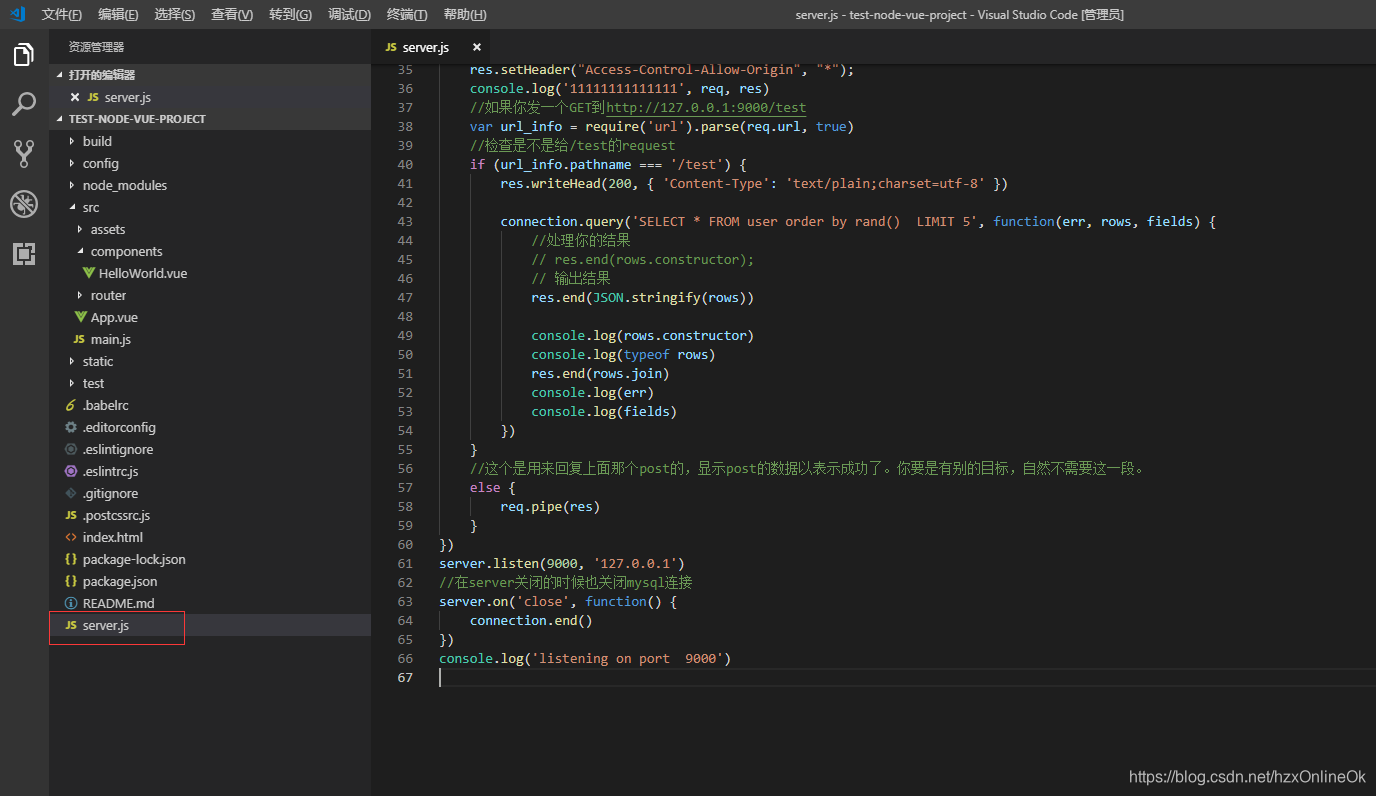Open the Explorer view in the activity bar
This screenshot has width=1376, height=796.
[24, 56]
